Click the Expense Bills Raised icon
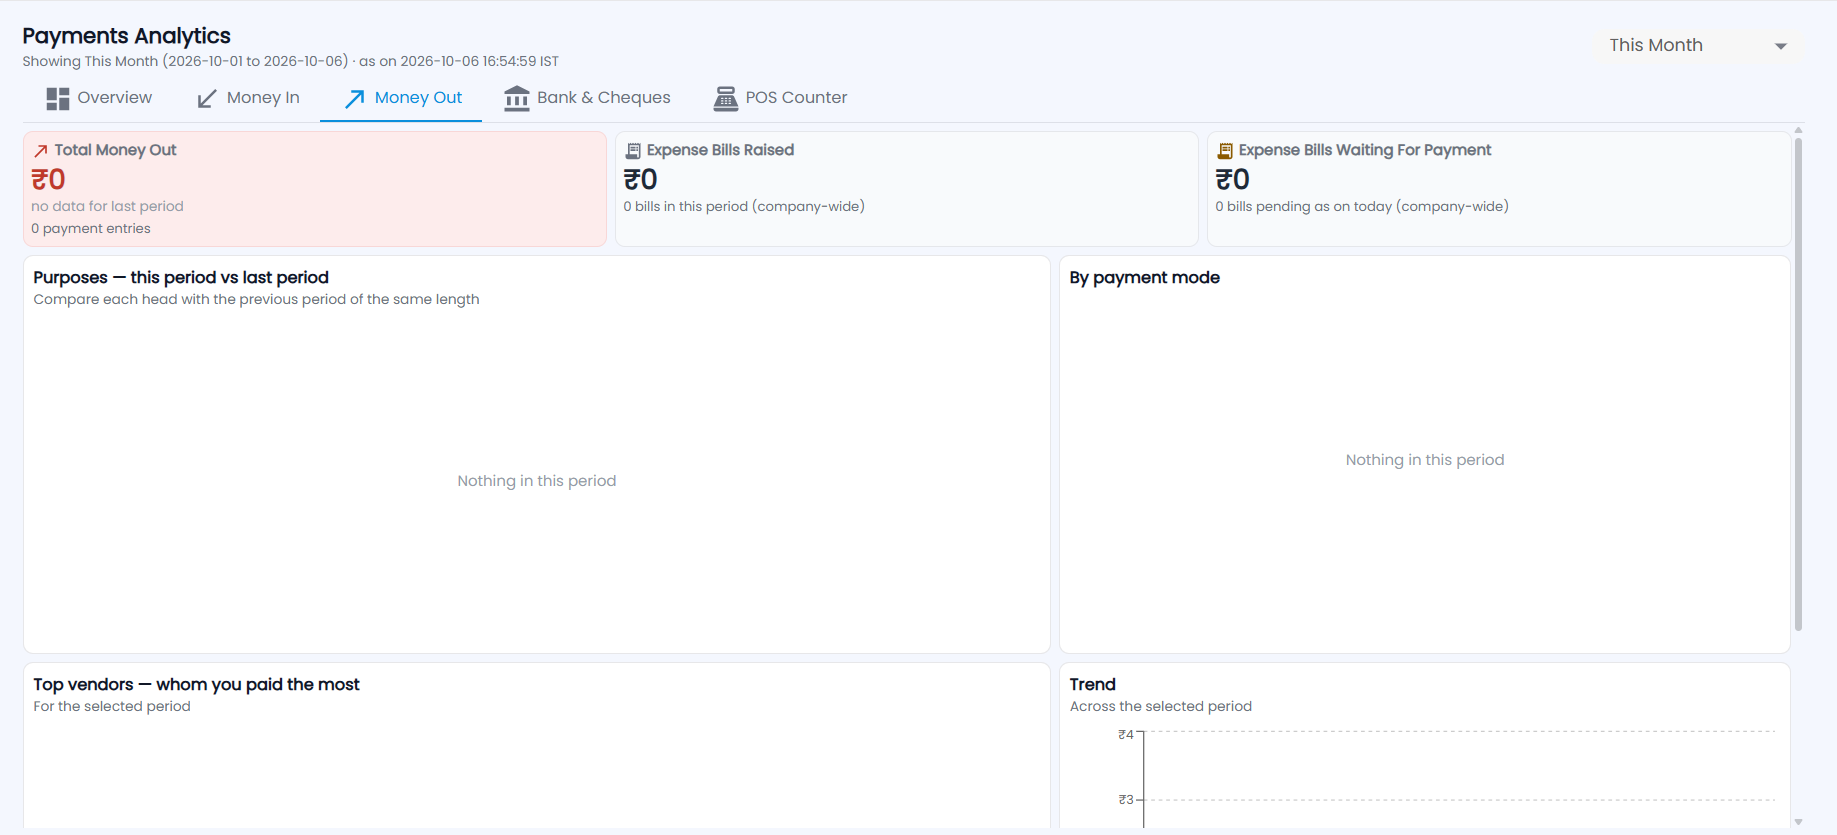This screenshot has height=835, width=1837. pyautogui.click(x=633, y=151)
